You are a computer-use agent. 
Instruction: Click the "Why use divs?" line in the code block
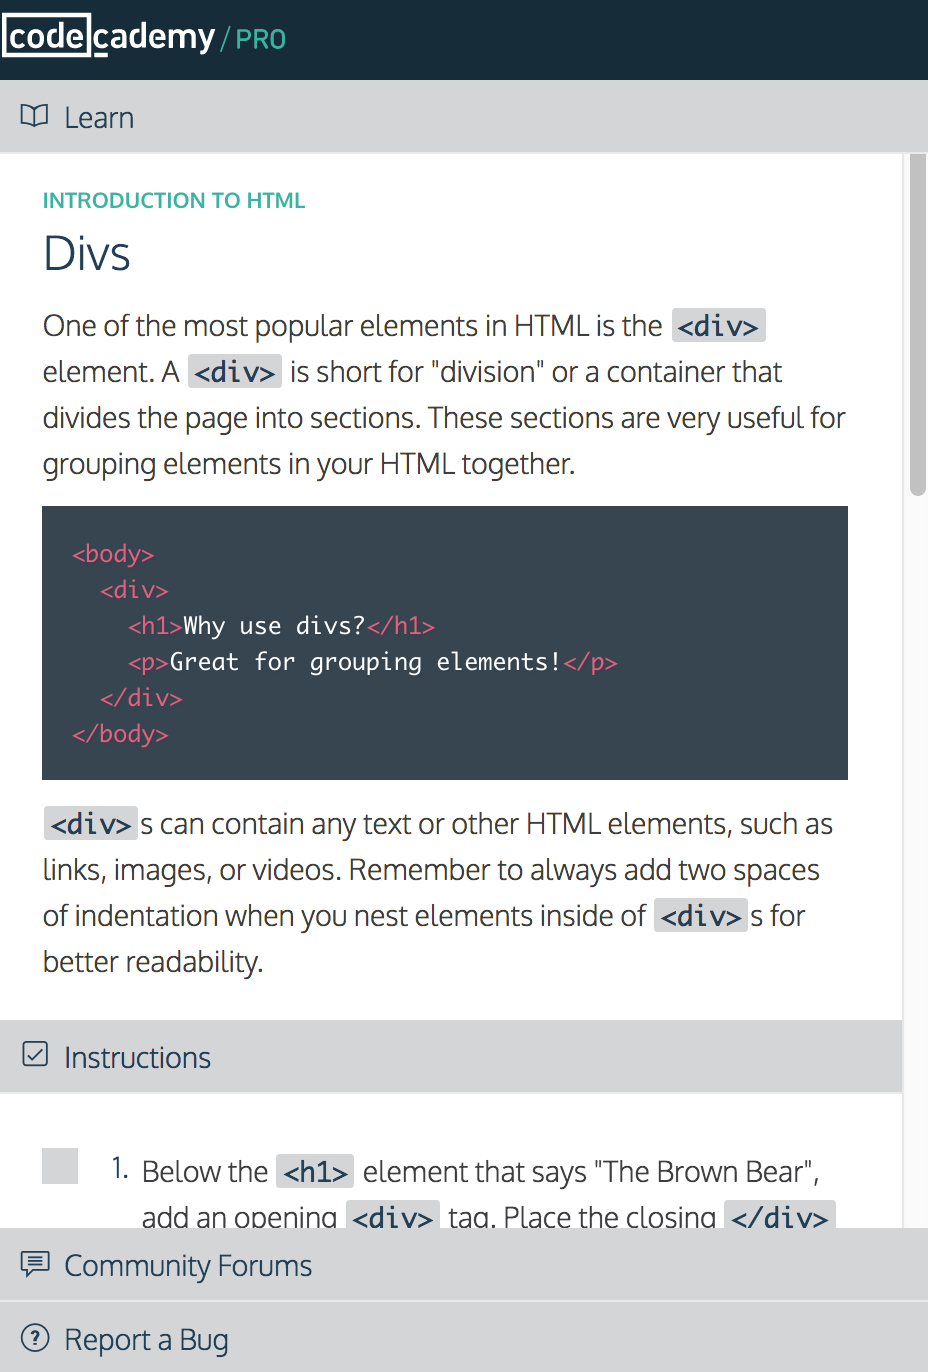click(x=274, y=626)
